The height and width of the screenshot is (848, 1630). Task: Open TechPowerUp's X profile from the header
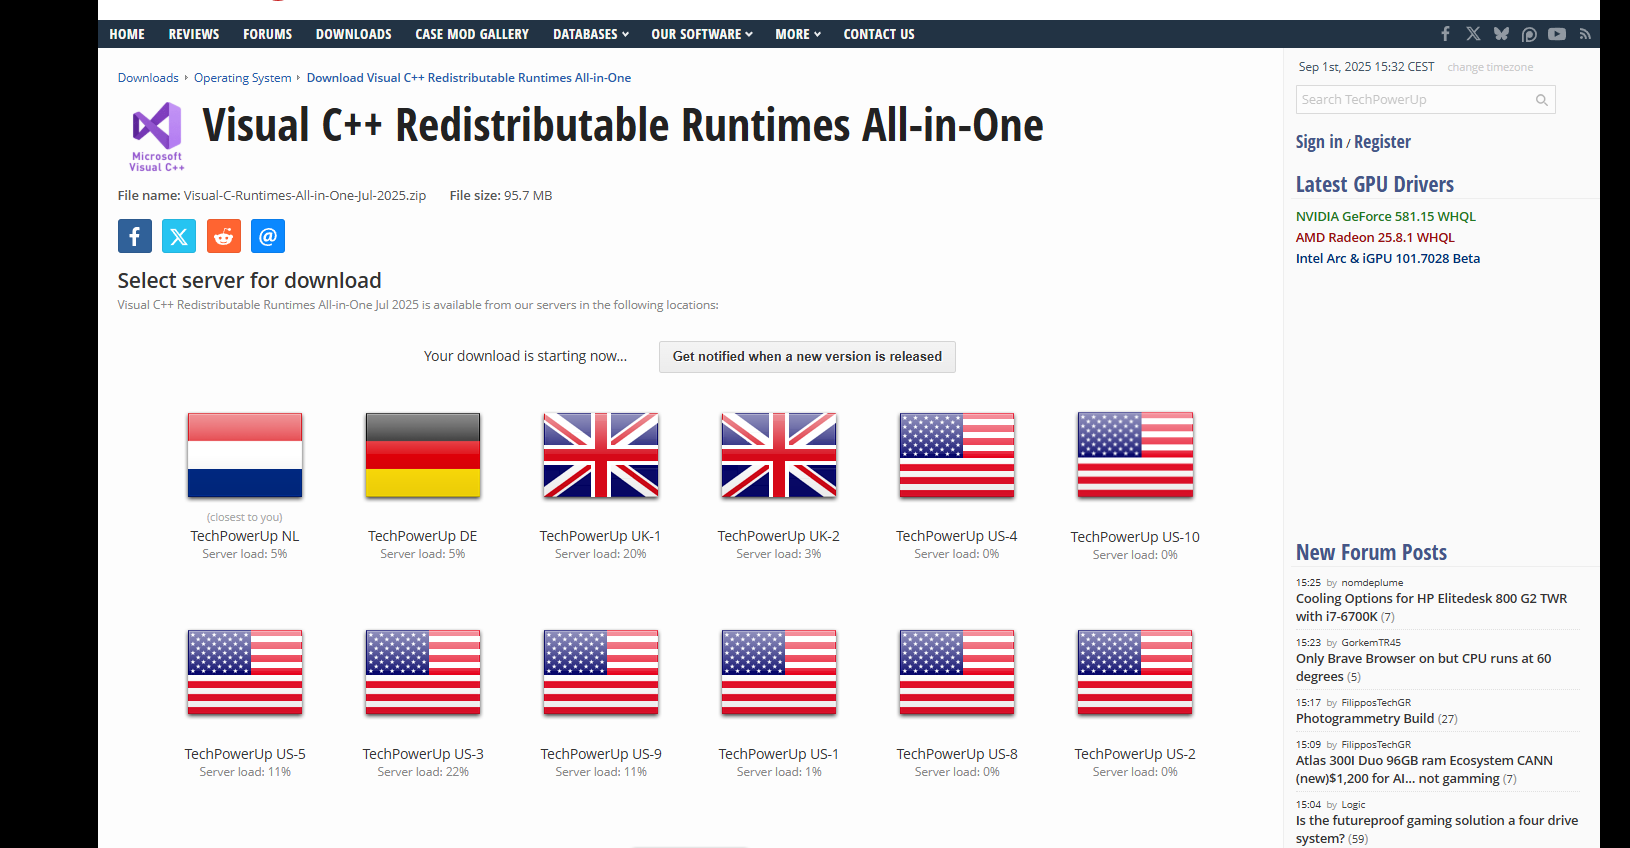1473,34
